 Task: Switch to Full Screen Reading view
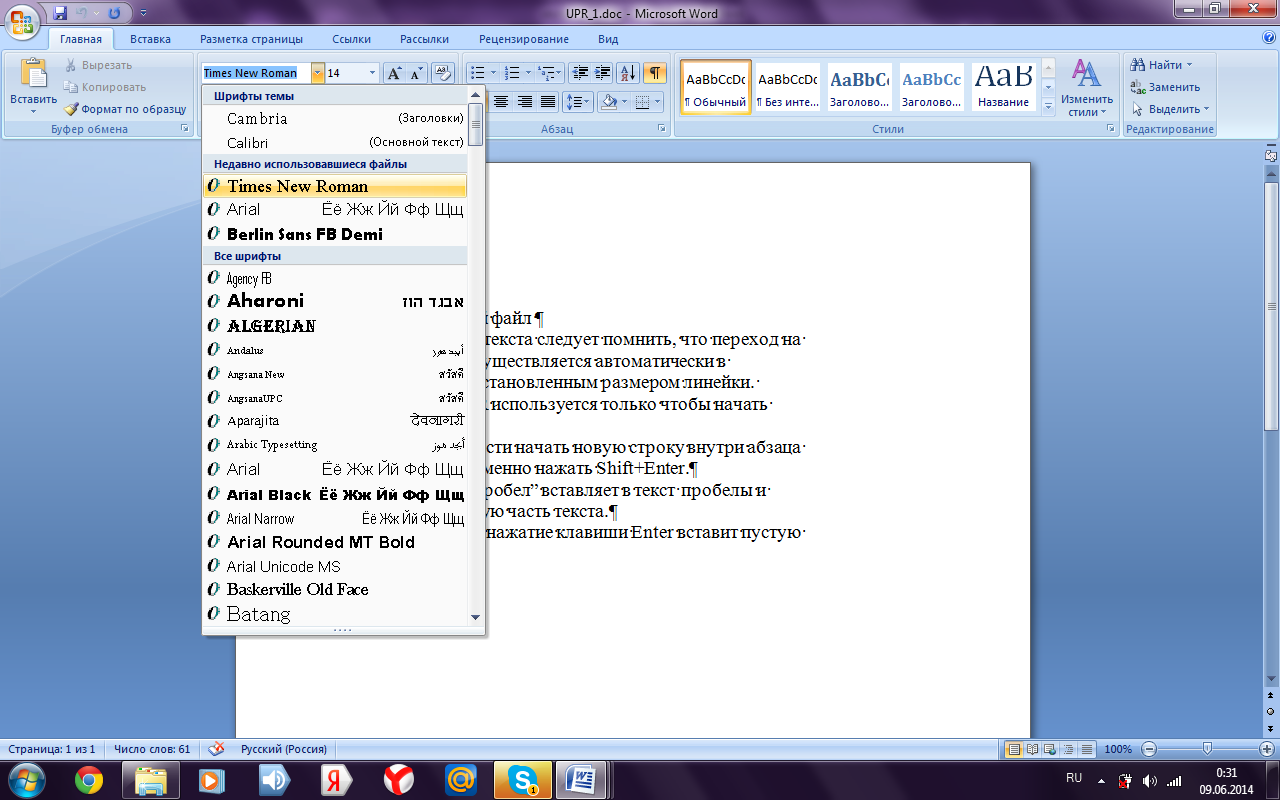(1032, 749)
